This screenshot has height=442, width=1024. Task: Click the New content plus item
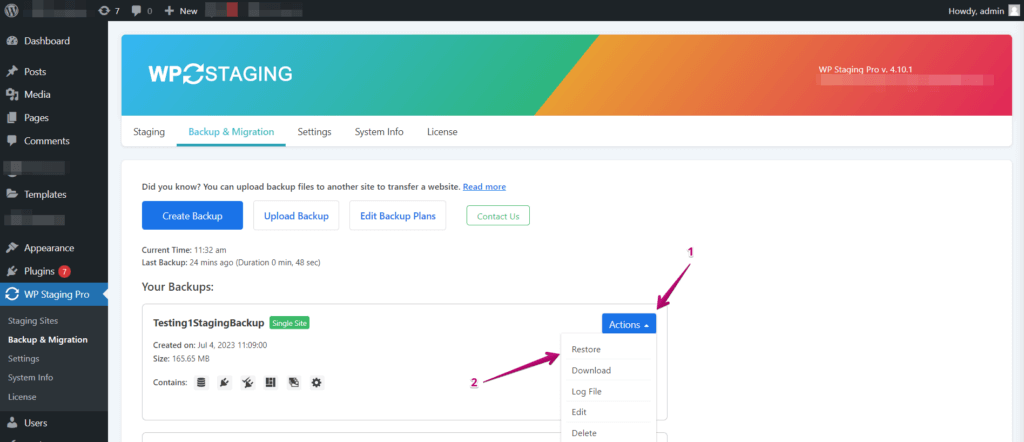pyautogui.click(x=181, y=10)
